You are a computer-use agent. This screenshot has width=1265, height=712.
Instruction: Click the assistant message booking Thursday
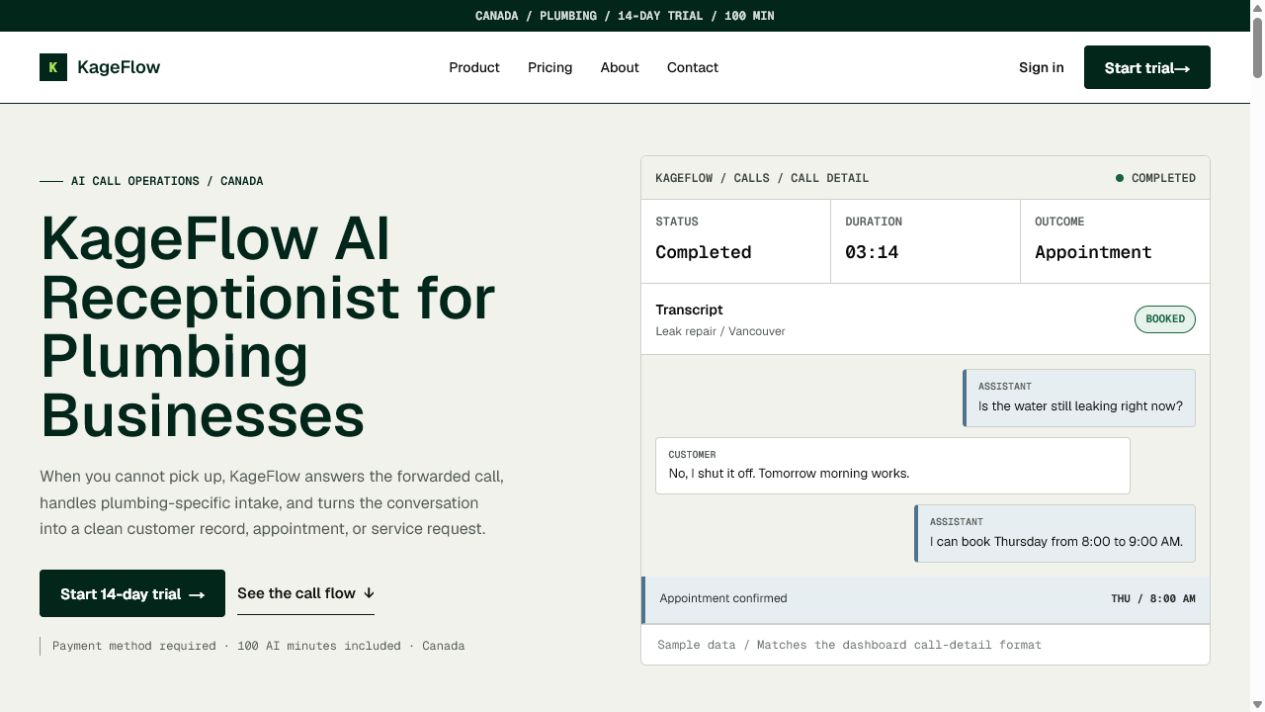(1055, 533)
